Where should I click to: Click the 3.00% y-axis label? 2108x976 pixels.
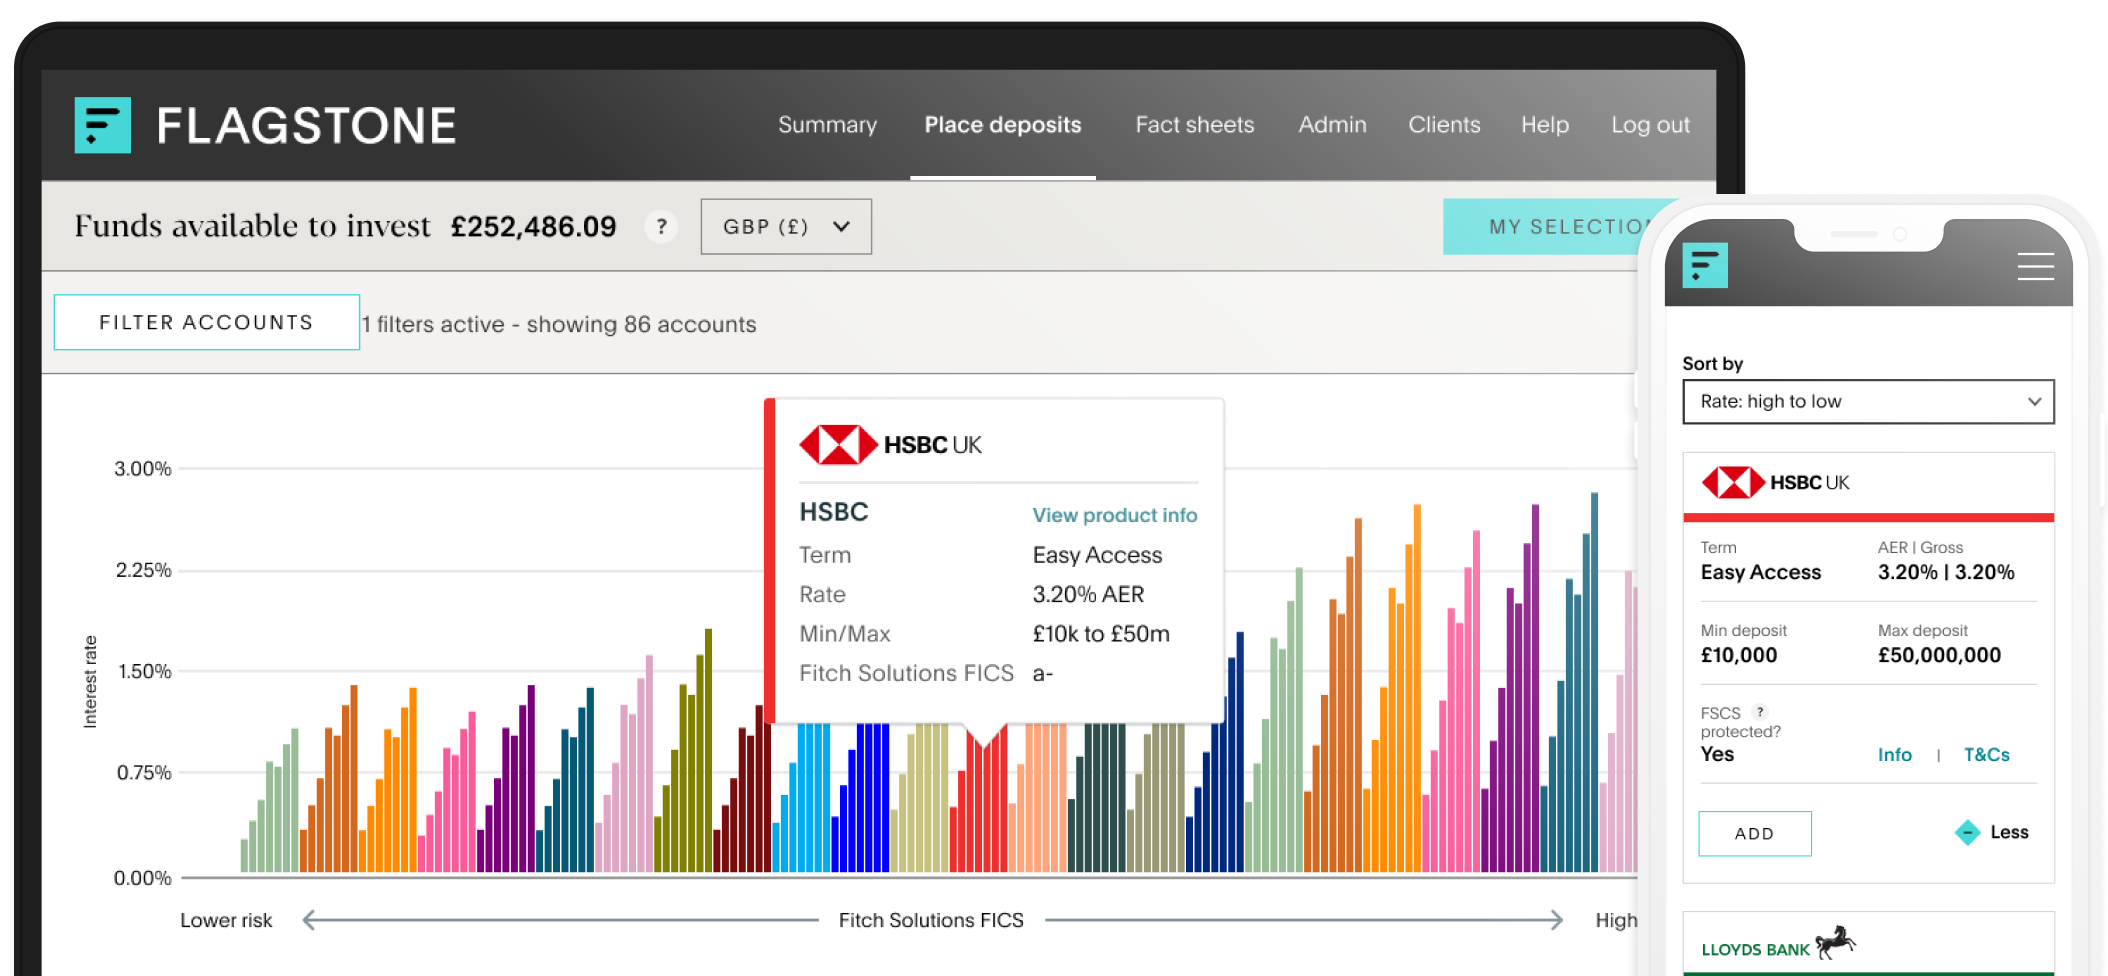click(143, 468)
